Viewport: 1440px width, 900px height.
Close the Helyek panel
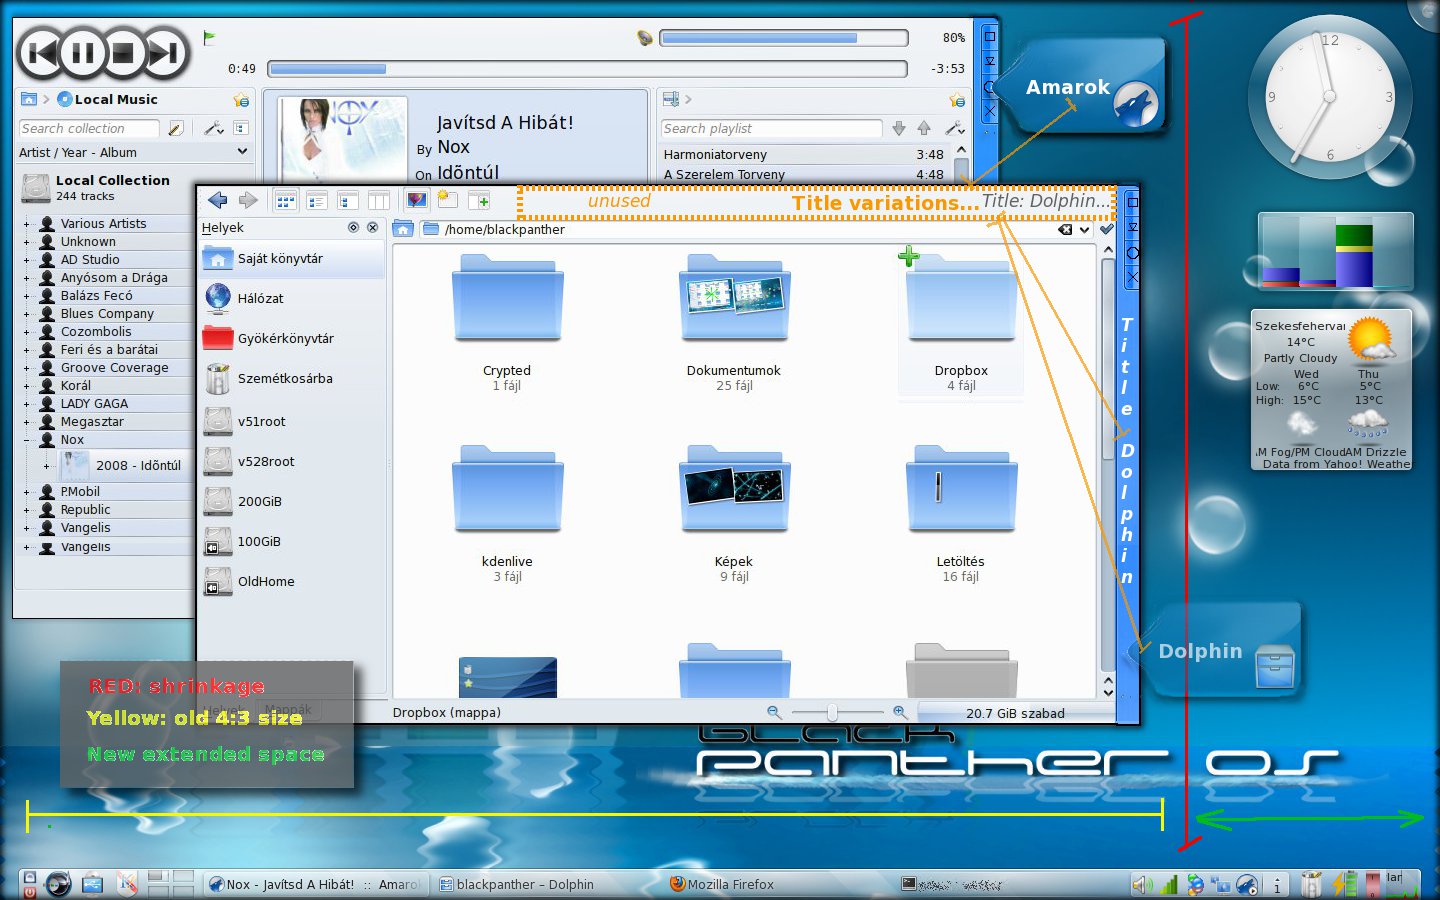click(x=372, y=227)
